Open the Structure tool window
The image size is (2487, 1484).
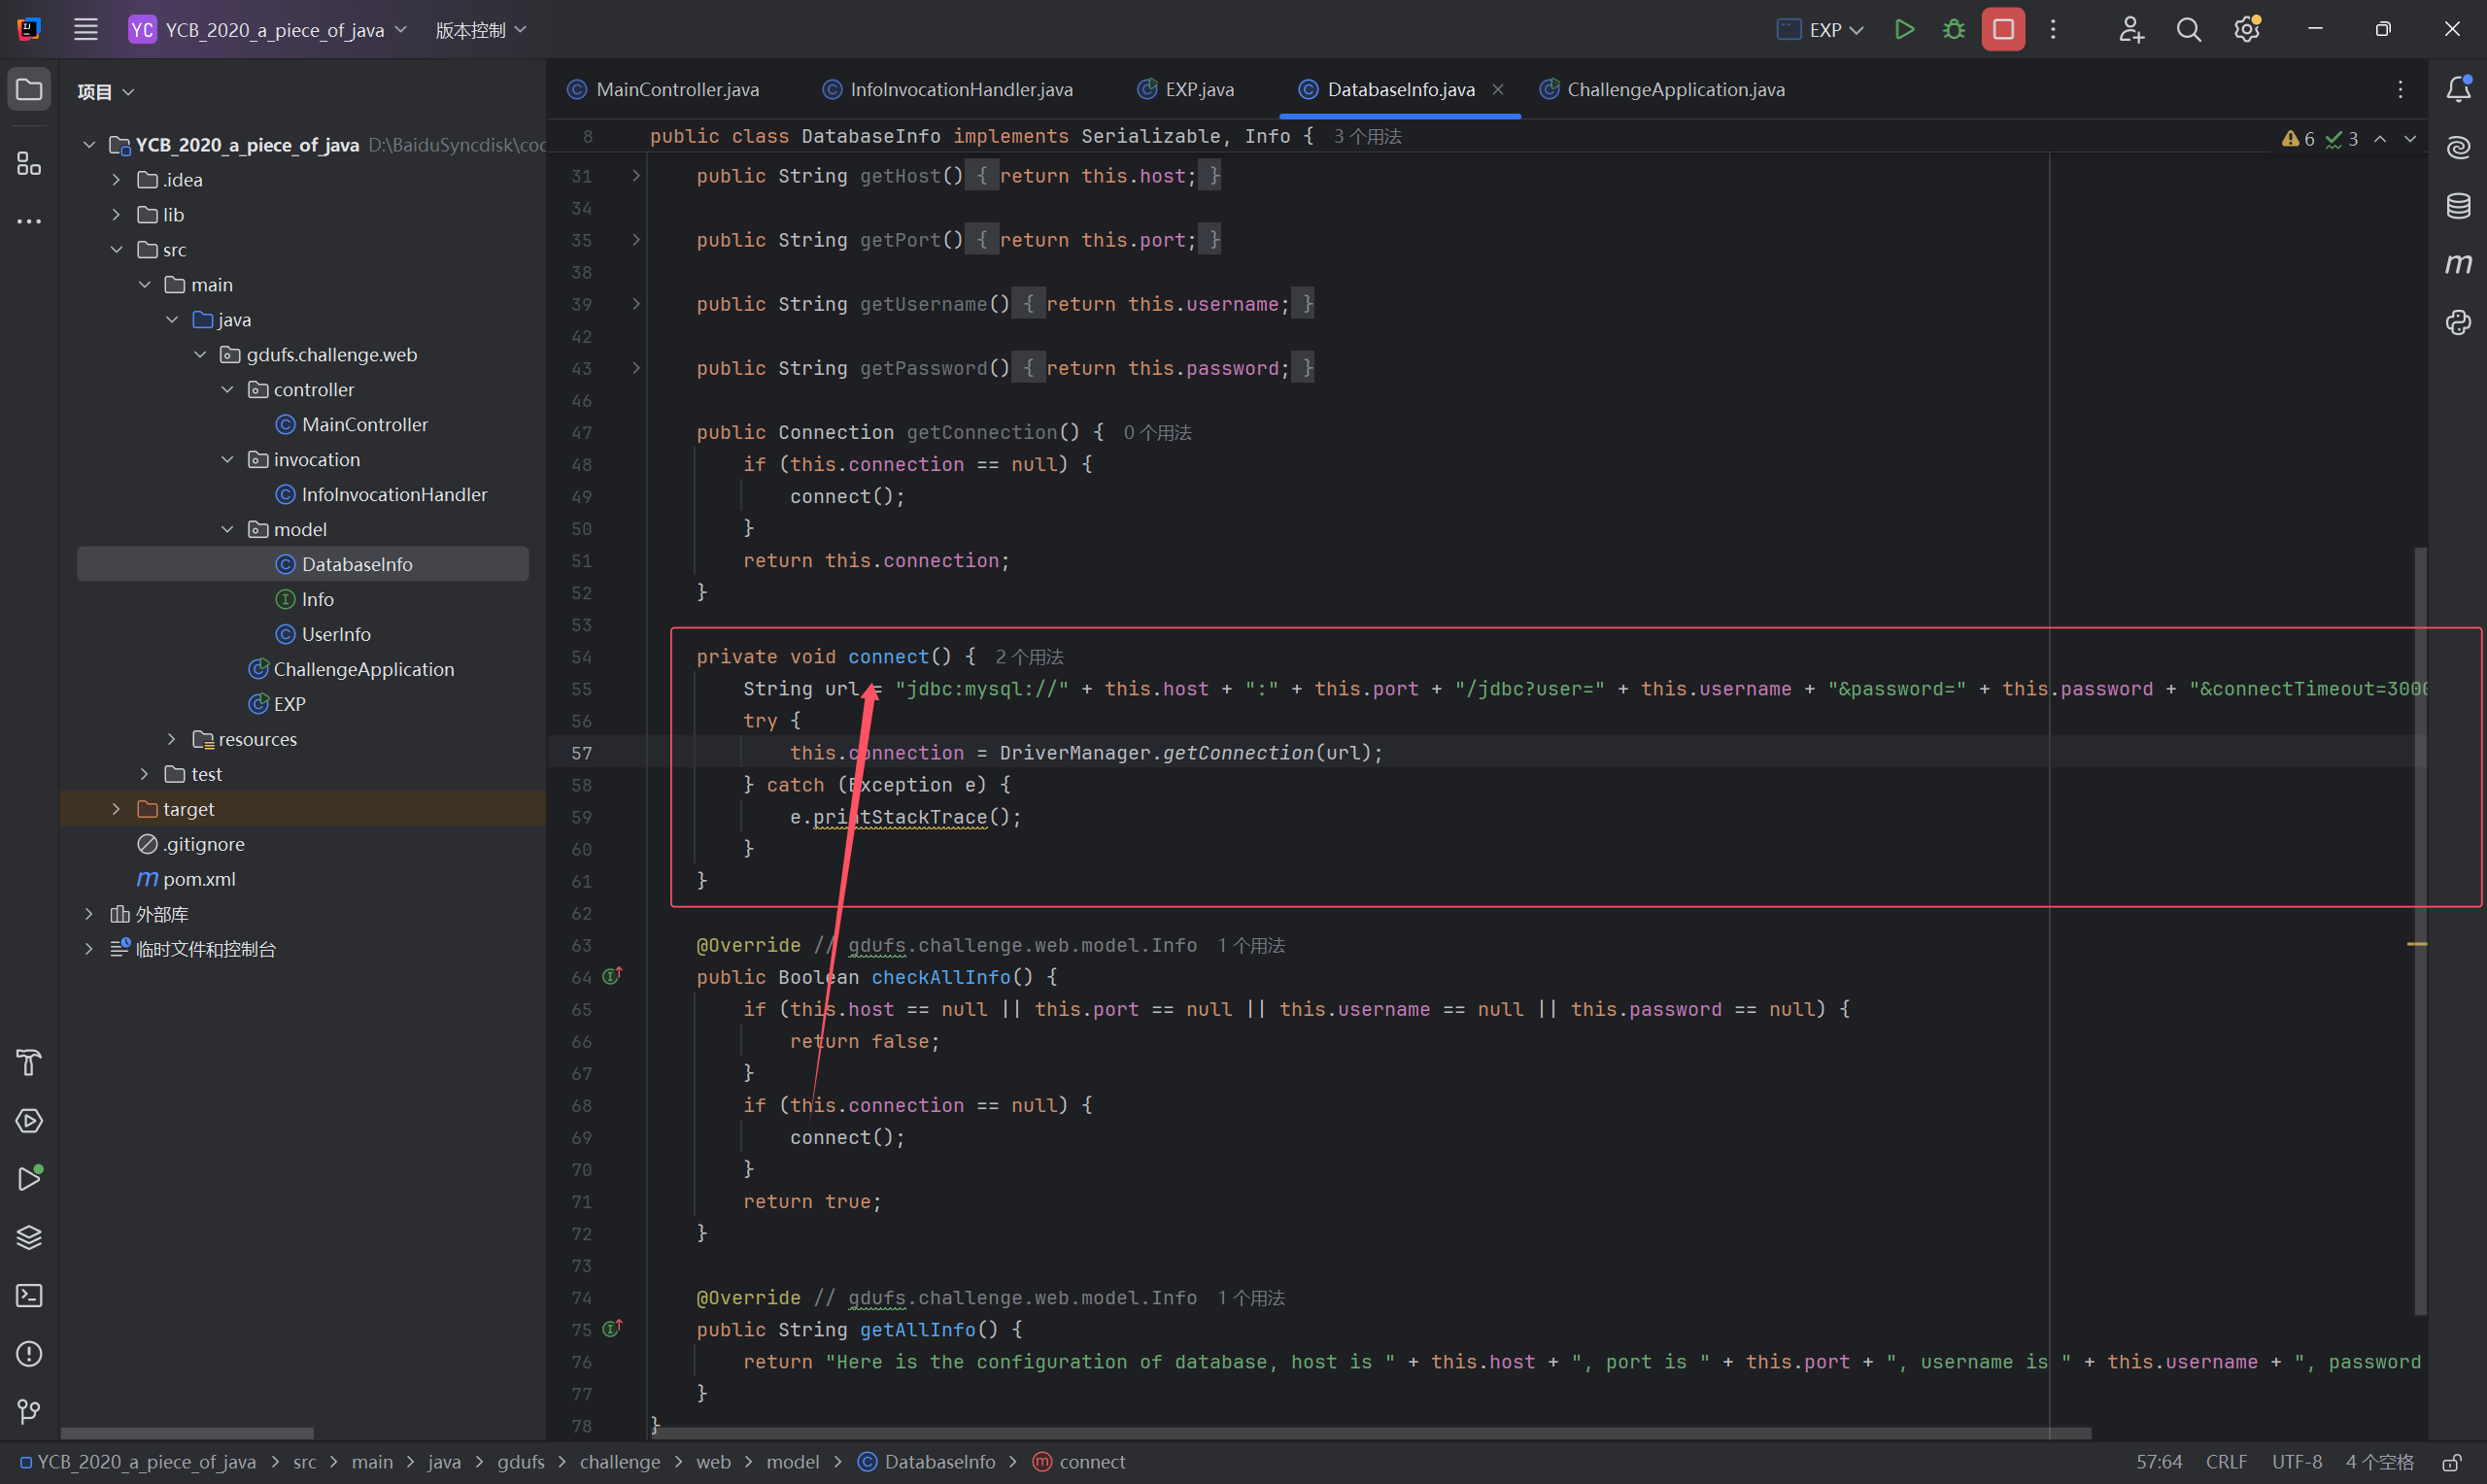[x=29, y=163]
